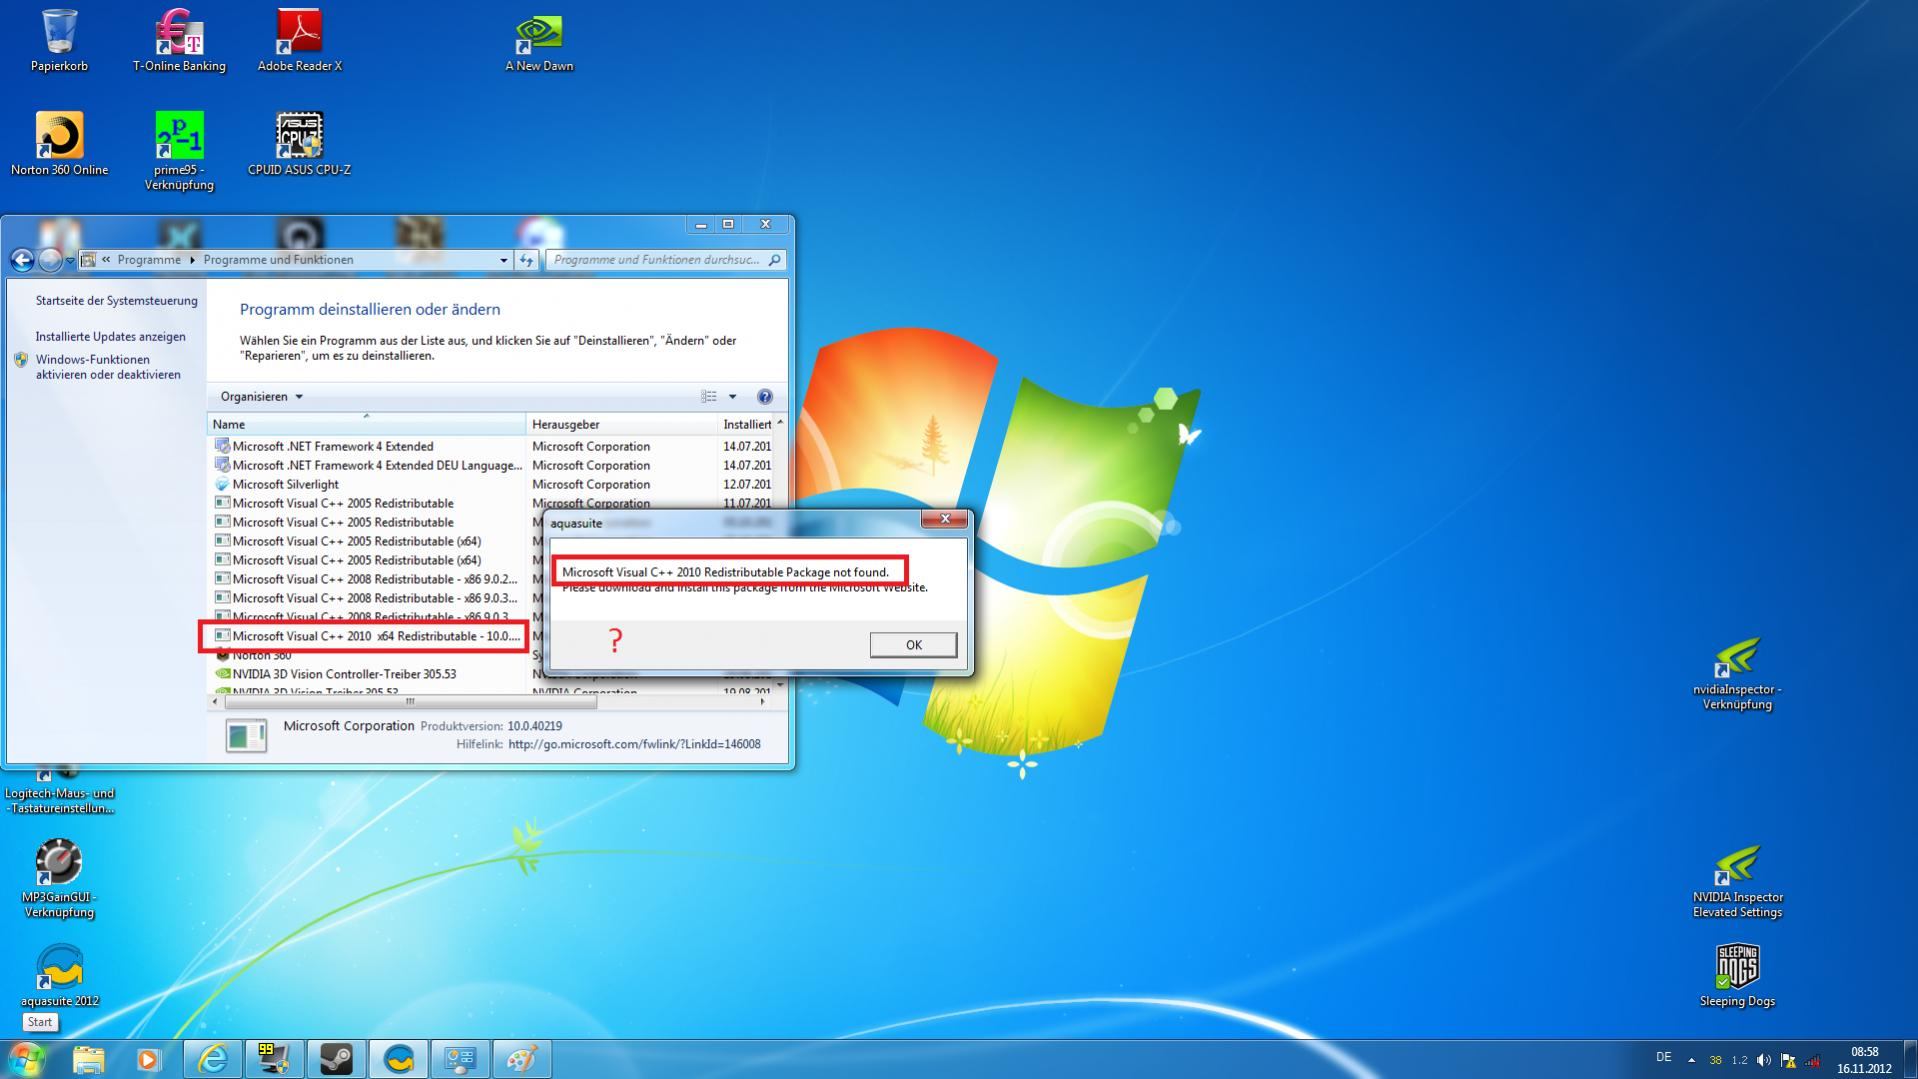Click the change view icon in the toolbar
The height and width of the screenshot is (1079, 1918).
tap(708, 397)
